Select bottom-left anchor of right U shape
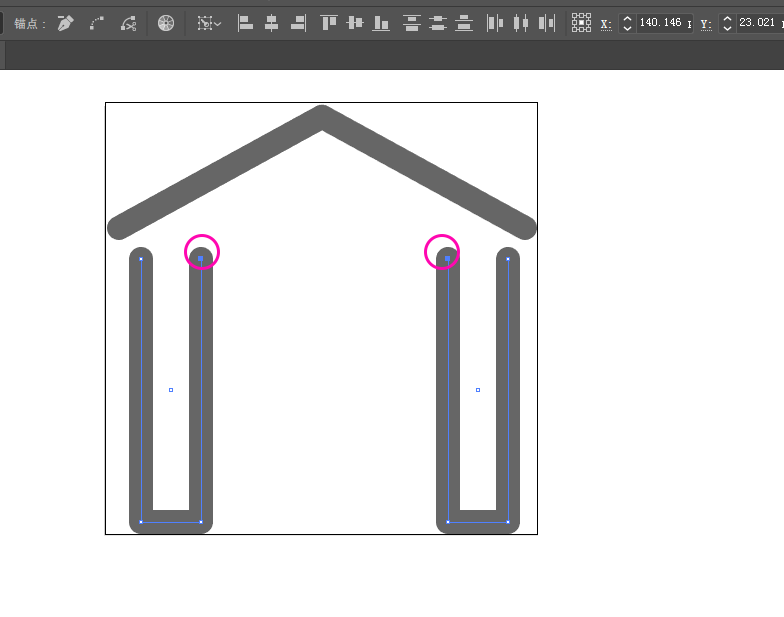 click(x=448, y=522)
